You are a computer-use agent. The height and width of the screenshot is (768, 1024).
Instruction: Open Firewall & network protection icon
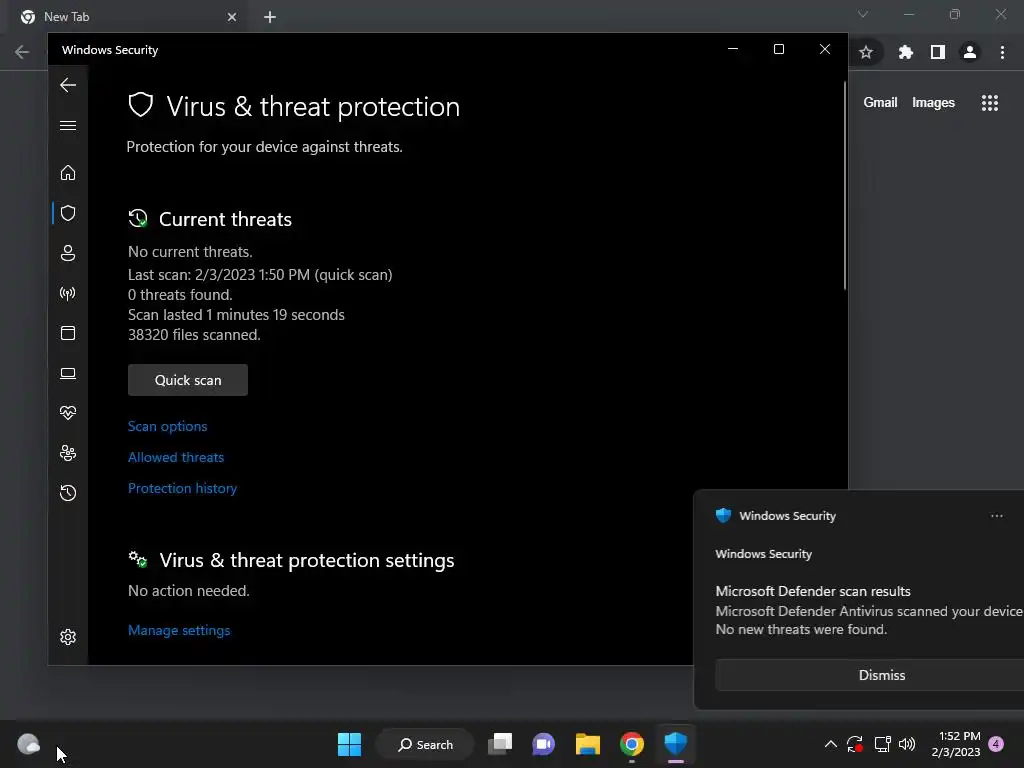pyautogui.click(x=68, y=293)
